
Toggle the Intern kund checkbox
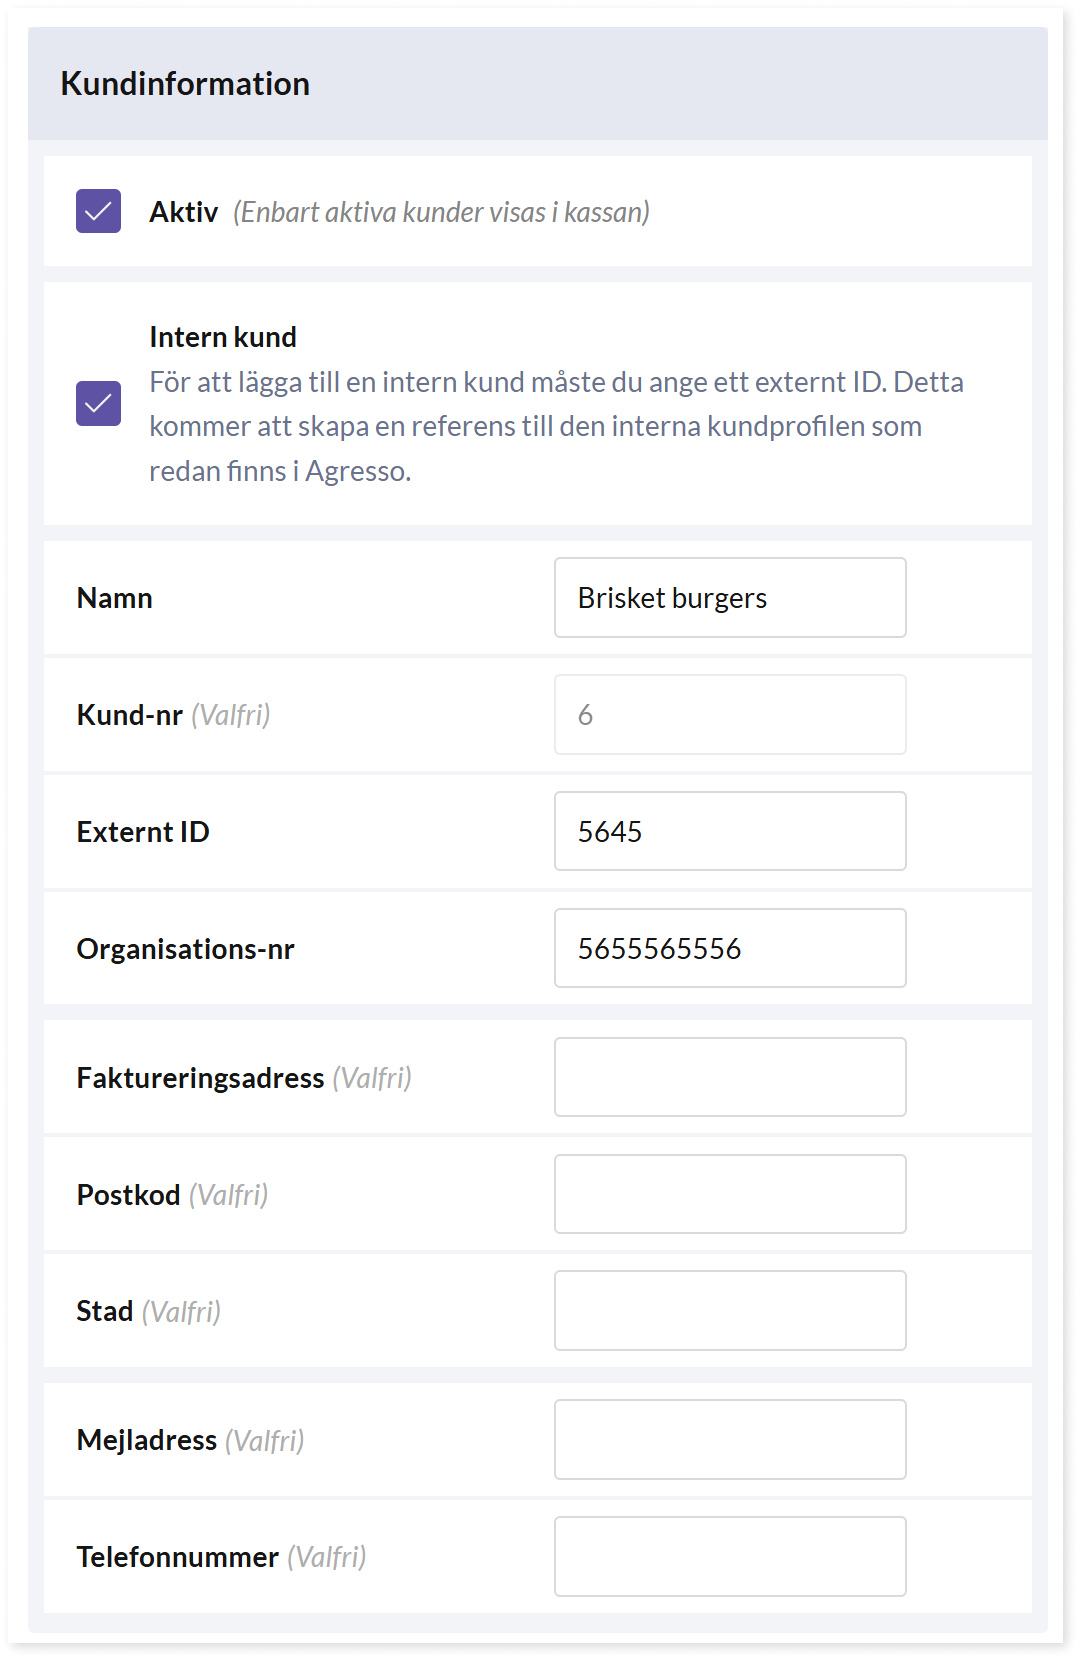click(98, 403)
